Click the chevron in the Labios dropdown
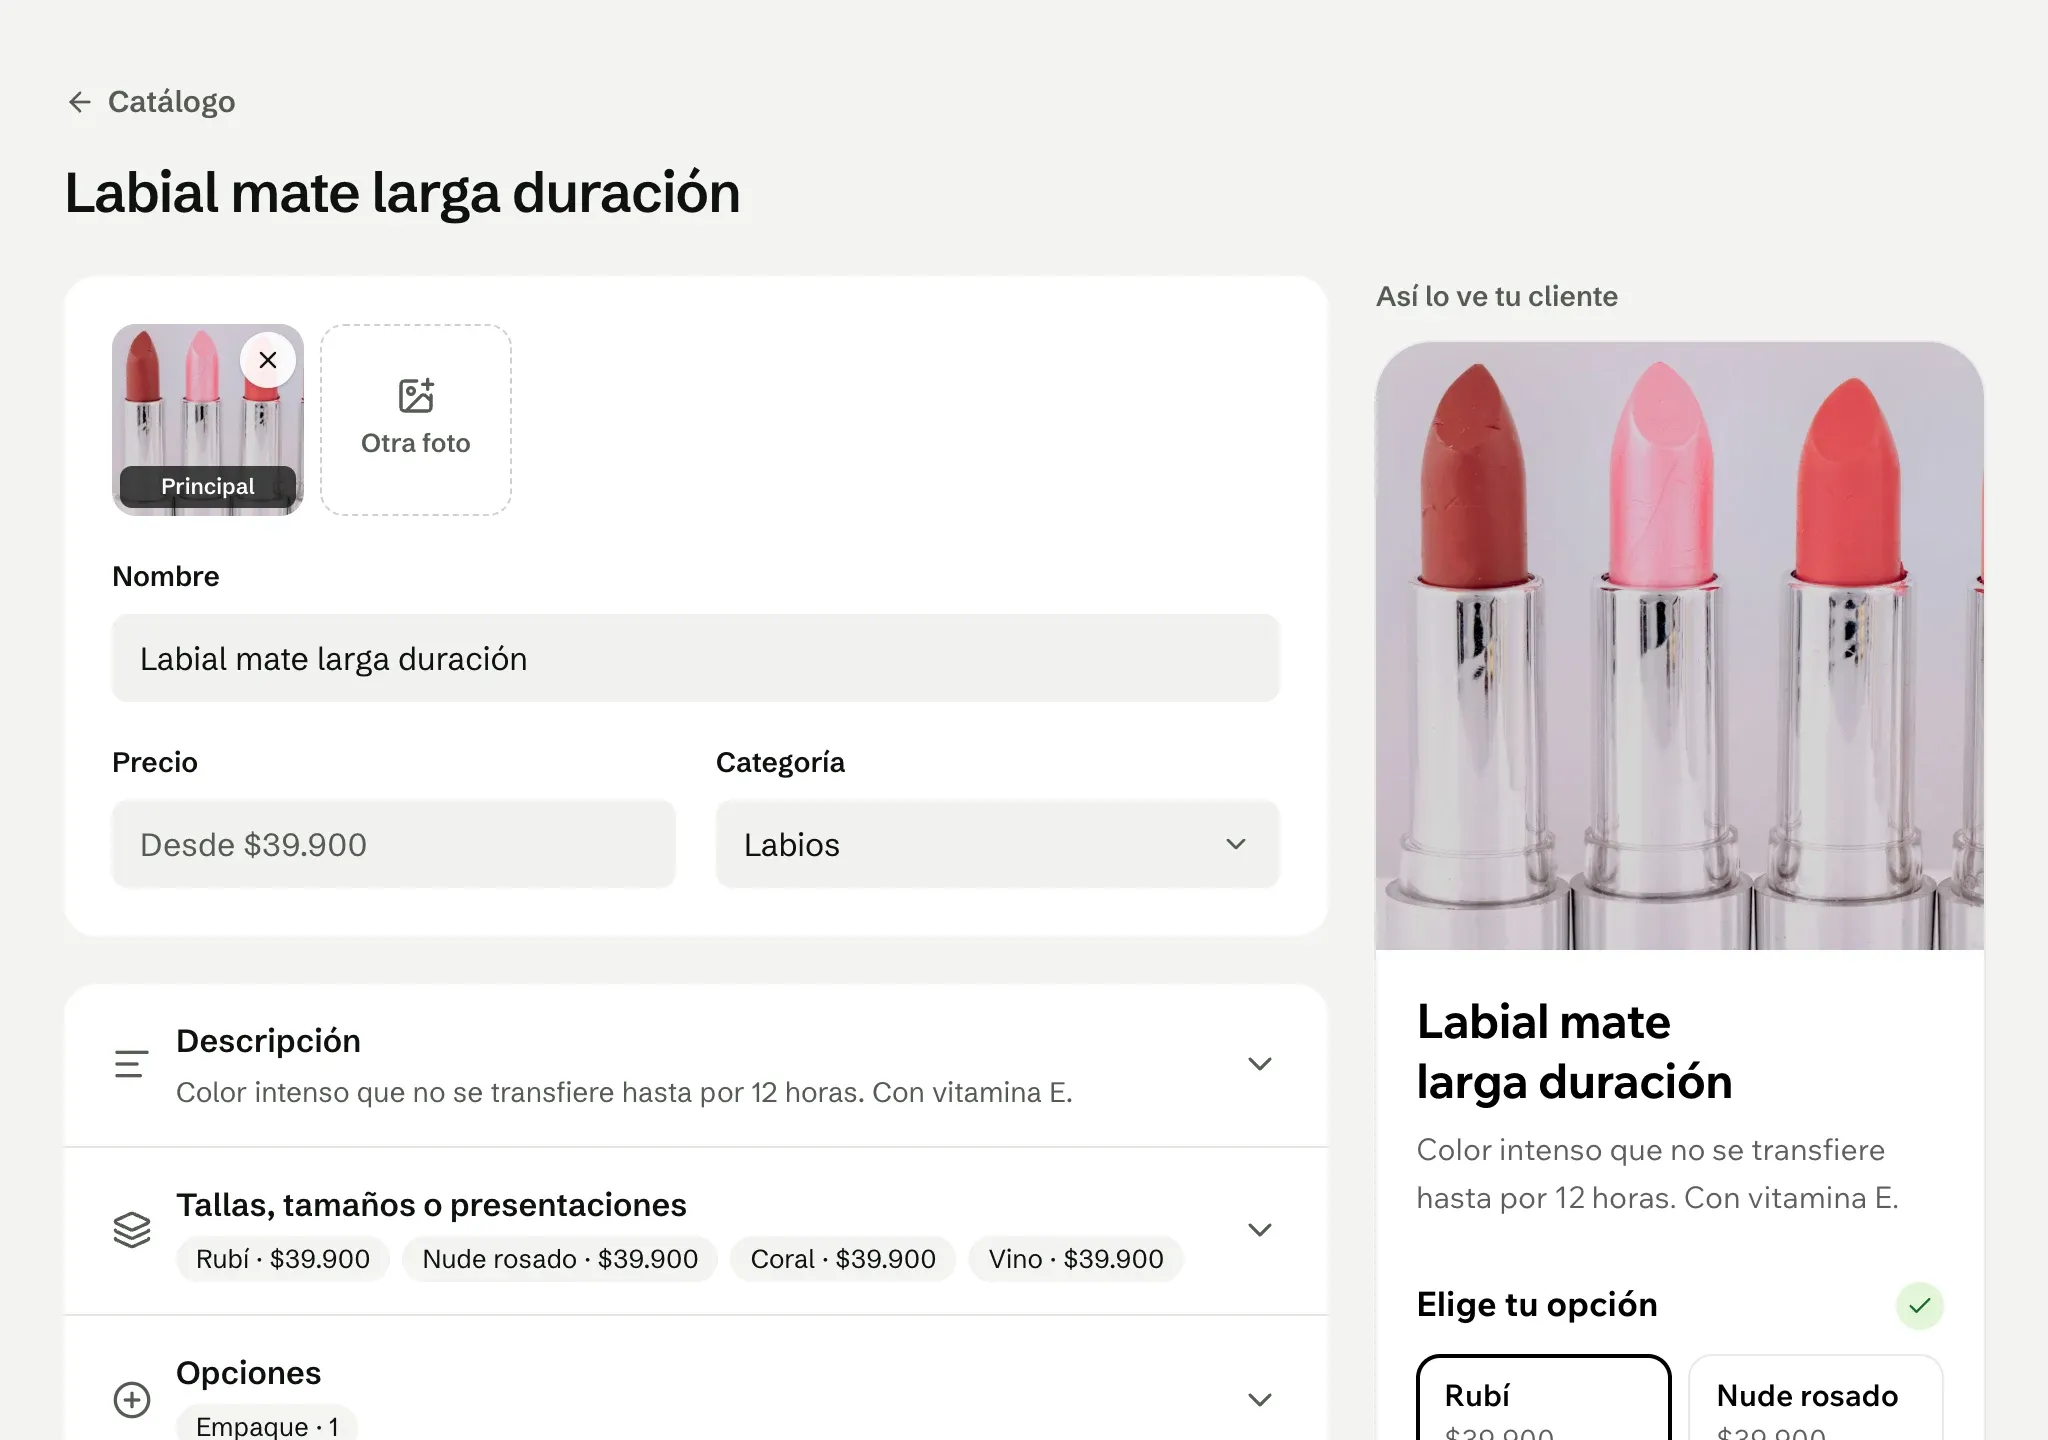 [1236, 844]
